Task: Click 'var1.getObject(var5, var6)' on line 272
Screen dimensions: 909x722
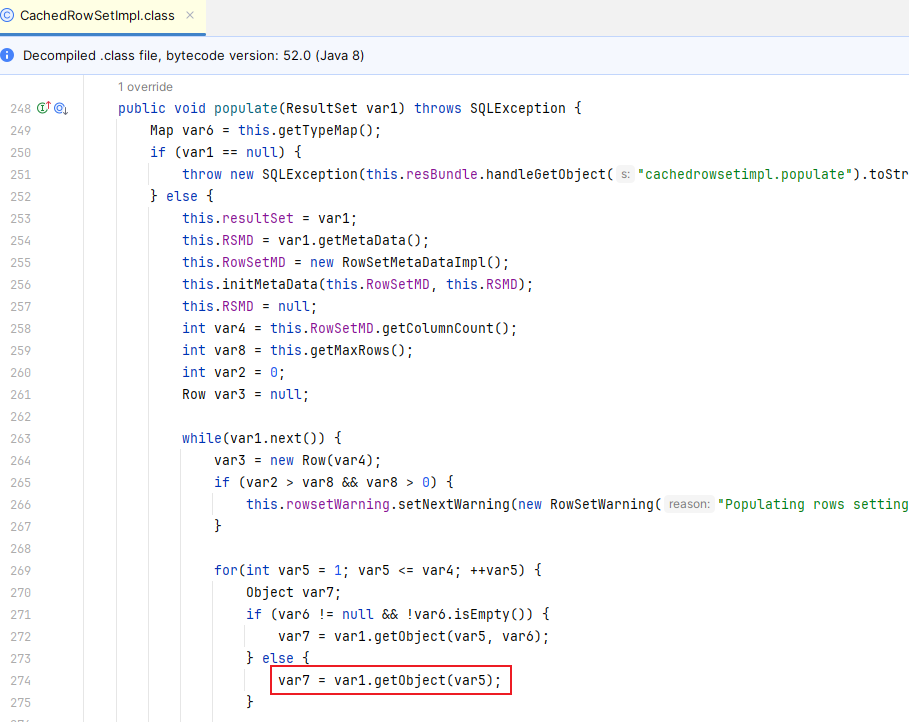Action: pos(438,637)
